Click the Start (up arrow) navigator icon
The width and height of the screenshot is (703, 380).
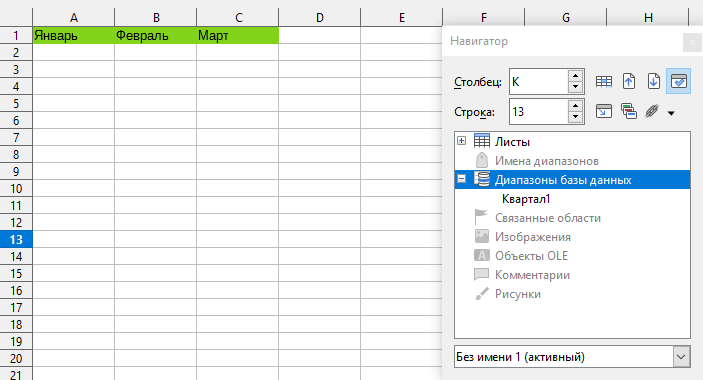click(x=629, y=82)
